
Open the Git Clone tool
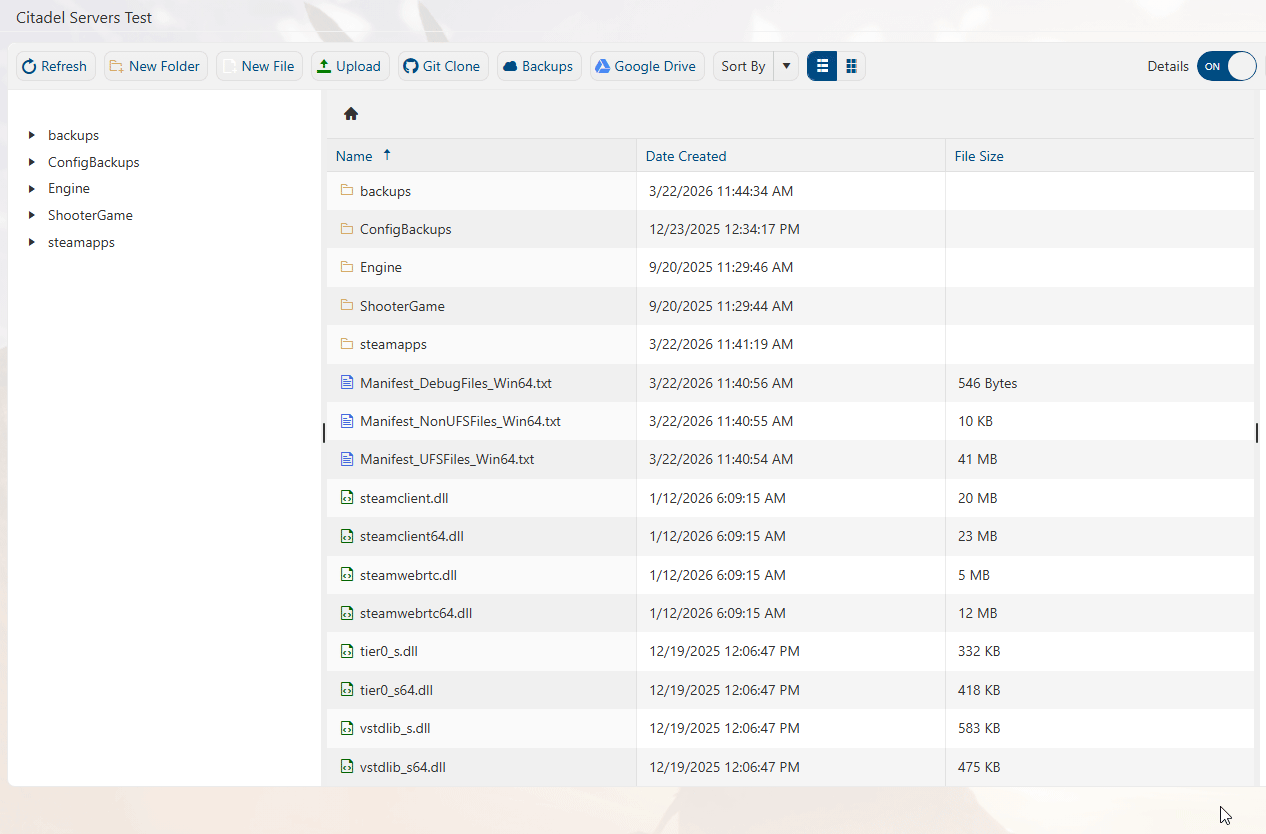[443, 66]
